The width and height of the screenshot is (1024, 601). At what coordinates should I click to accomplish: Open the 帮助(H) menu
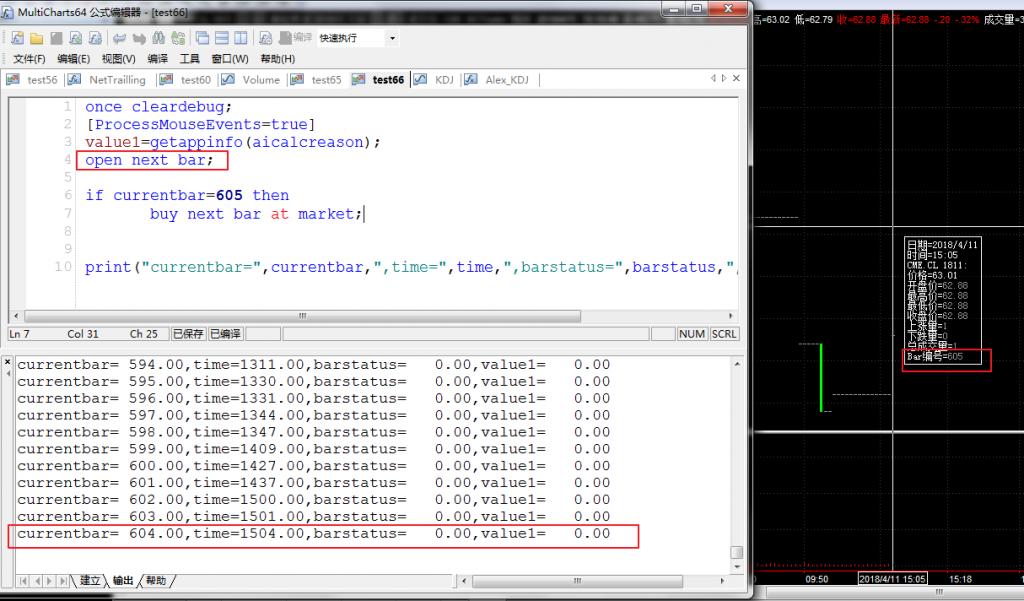click(x=278, y=59)
